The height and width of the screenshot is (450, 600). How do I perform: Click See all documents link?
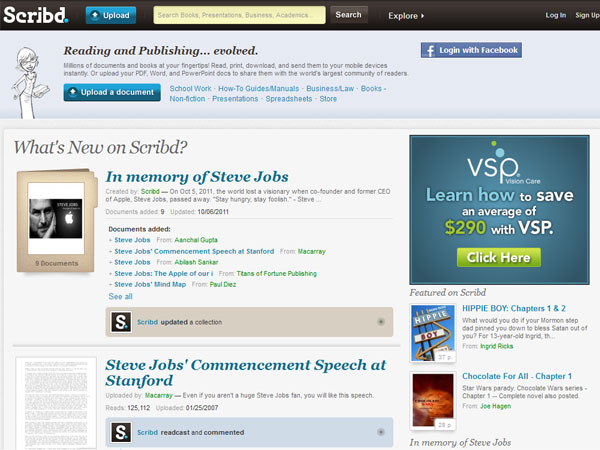121,297
